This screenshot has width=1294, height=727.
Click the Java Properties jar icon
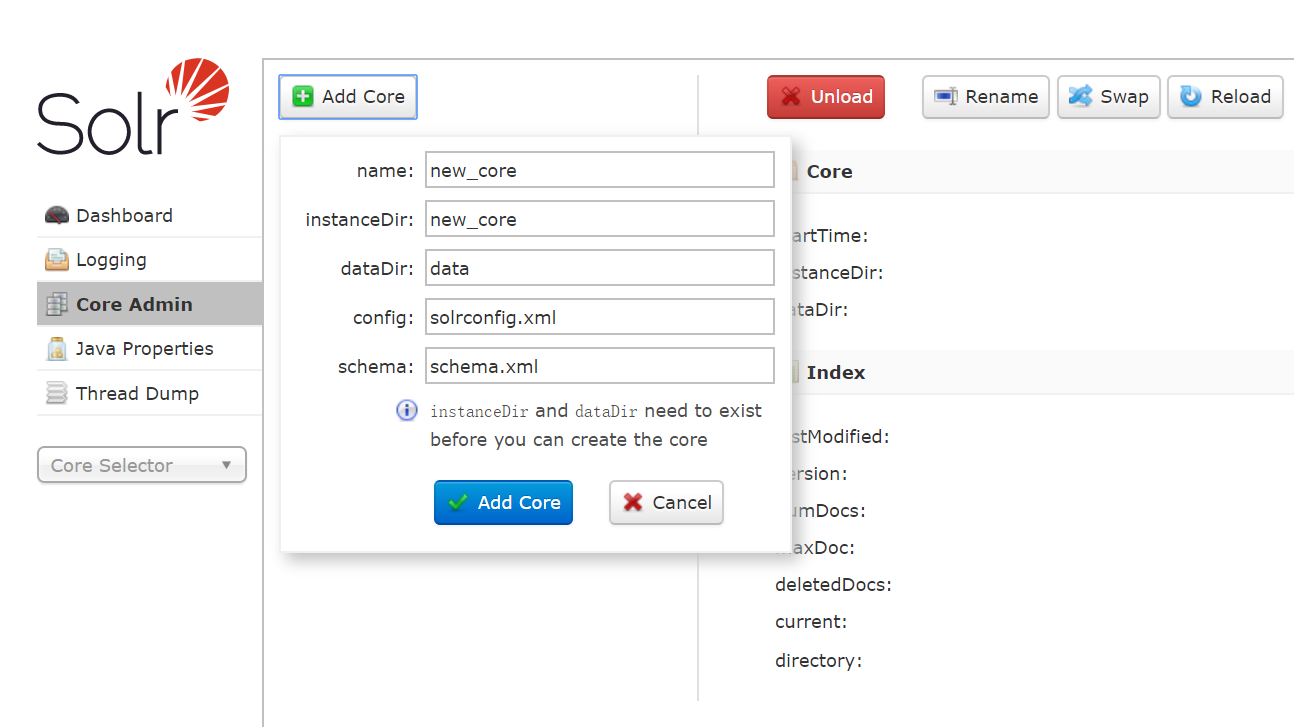coord(57,349)
